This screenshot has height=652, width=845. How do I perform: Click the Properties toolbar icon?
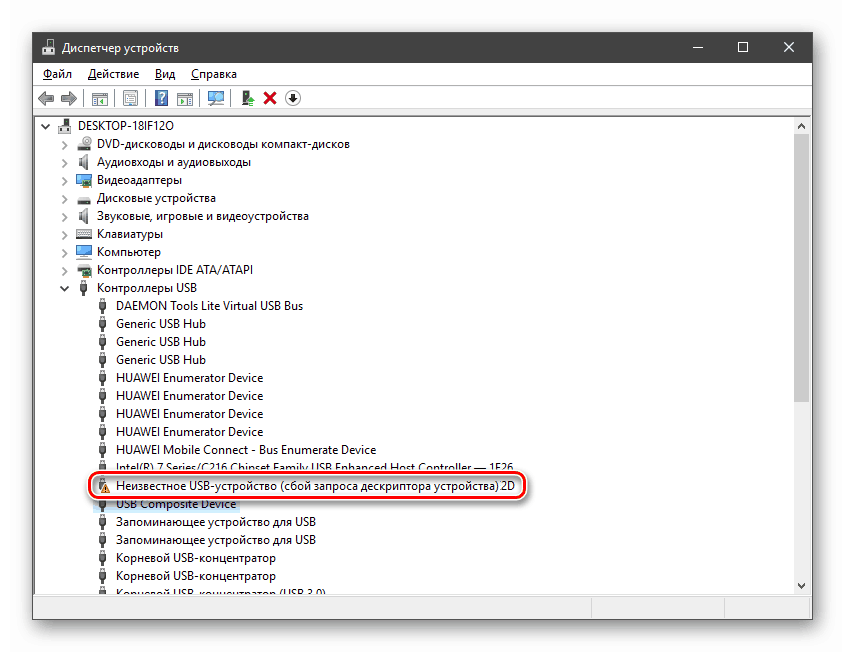click(131, 98)
